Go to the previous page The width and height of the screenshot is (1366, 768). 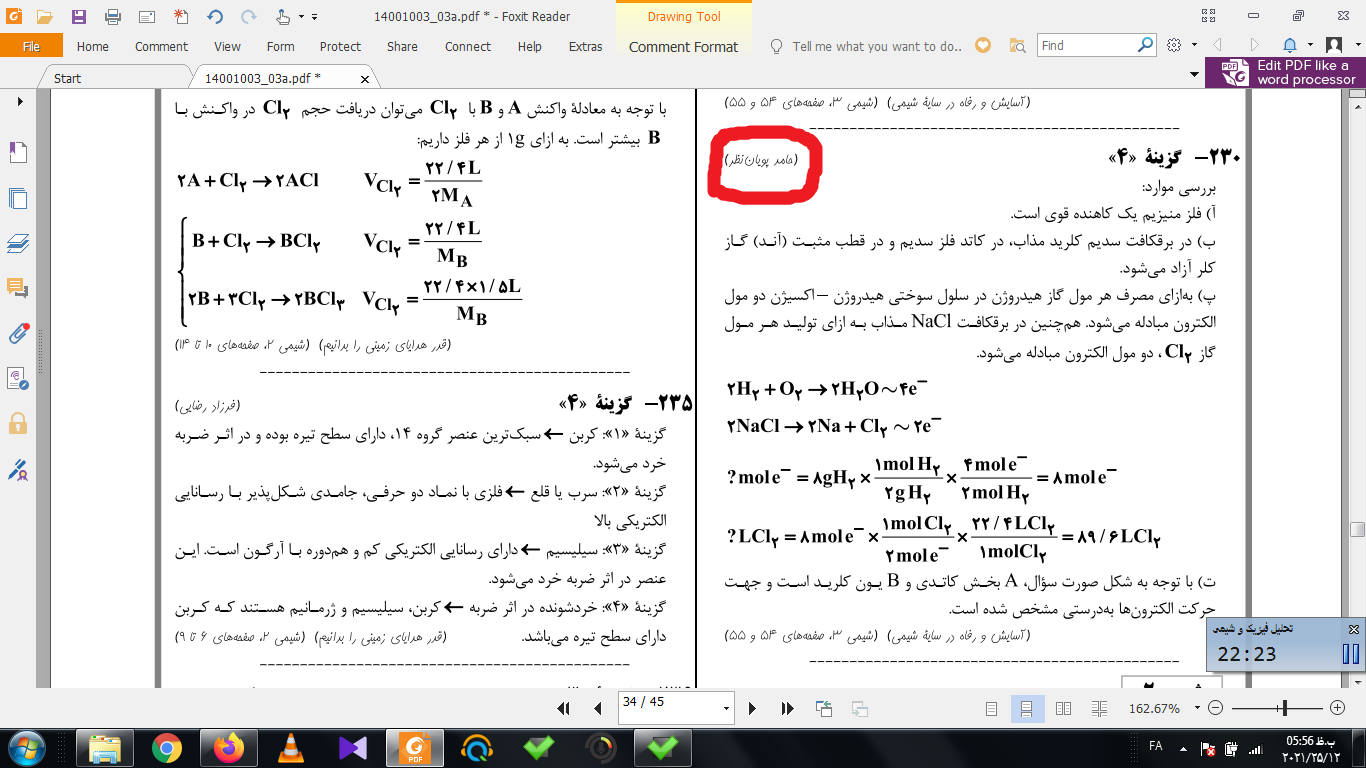pos(597,708)
